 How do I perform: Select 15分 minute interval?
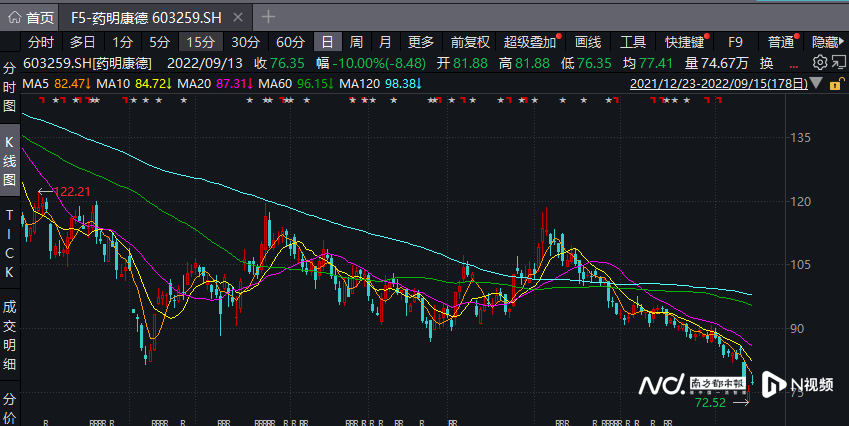coord(201,42)
